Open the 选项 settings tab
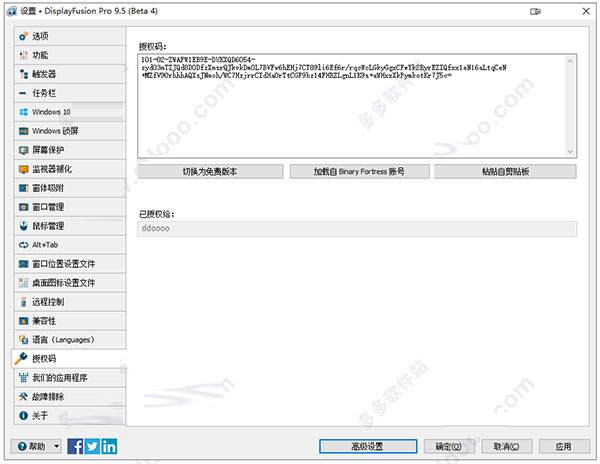Image resolution: width=600 pixels, height=464 pixels. pos(70,36)
